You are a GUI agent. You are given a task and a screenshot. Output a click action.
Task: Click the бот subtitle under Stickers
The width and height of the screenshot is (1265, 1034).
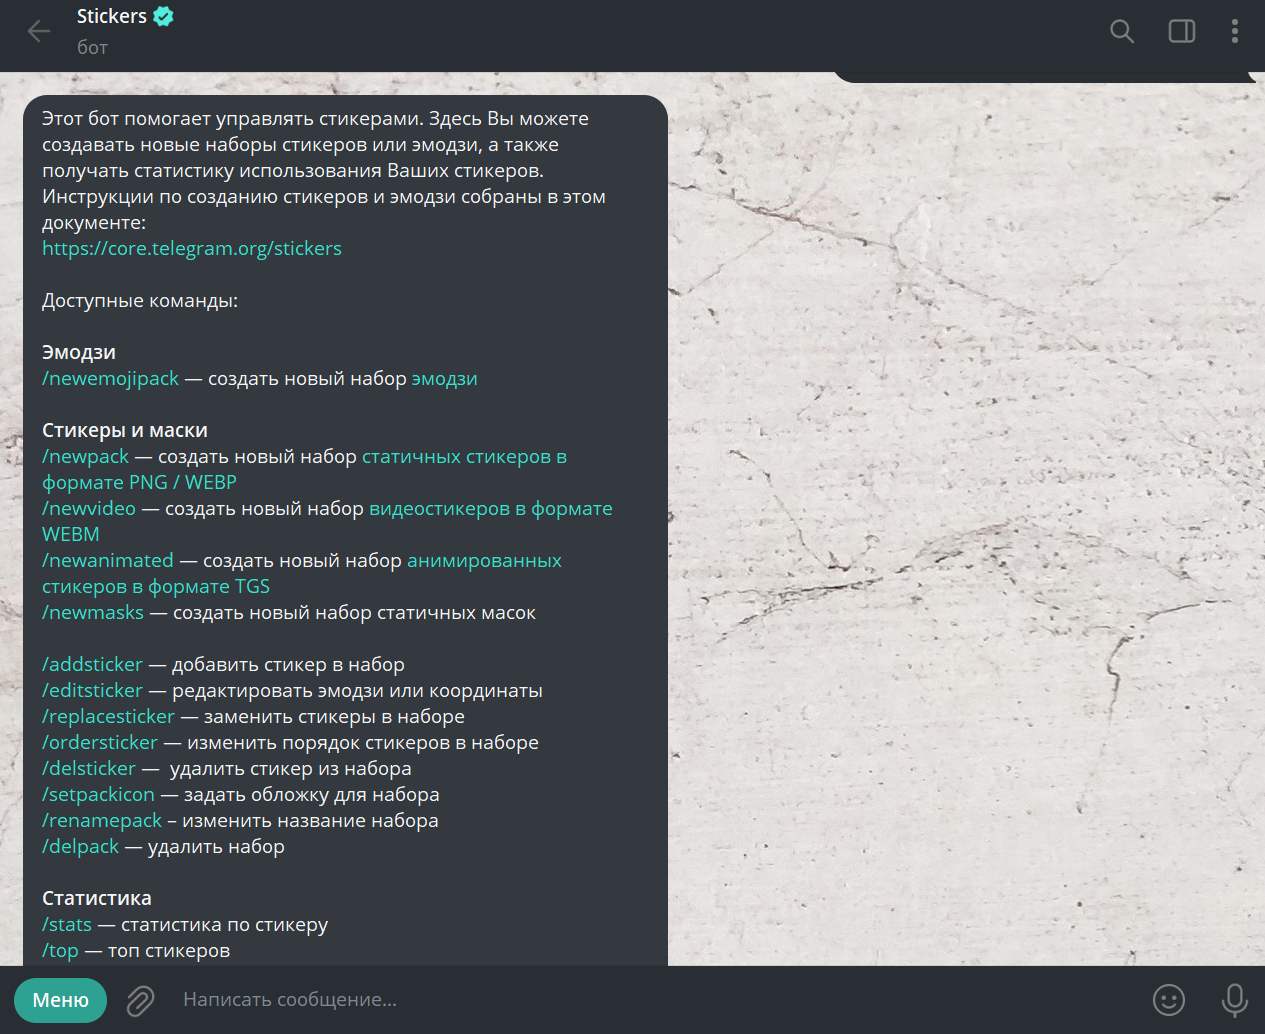(x=92, y=47)
